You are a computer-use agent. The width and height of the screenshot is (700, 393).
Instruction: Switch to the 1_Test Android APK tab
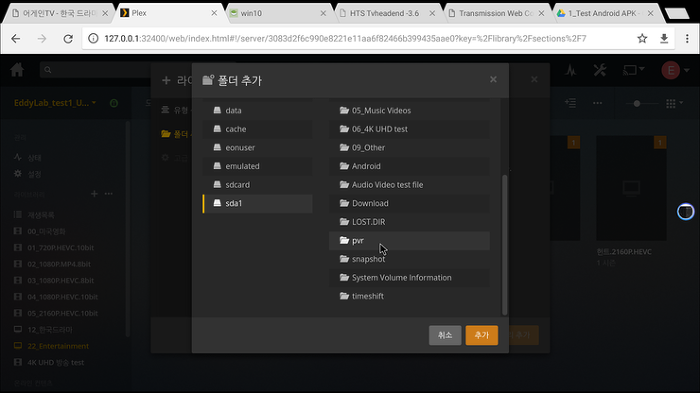tap(605, 13)
